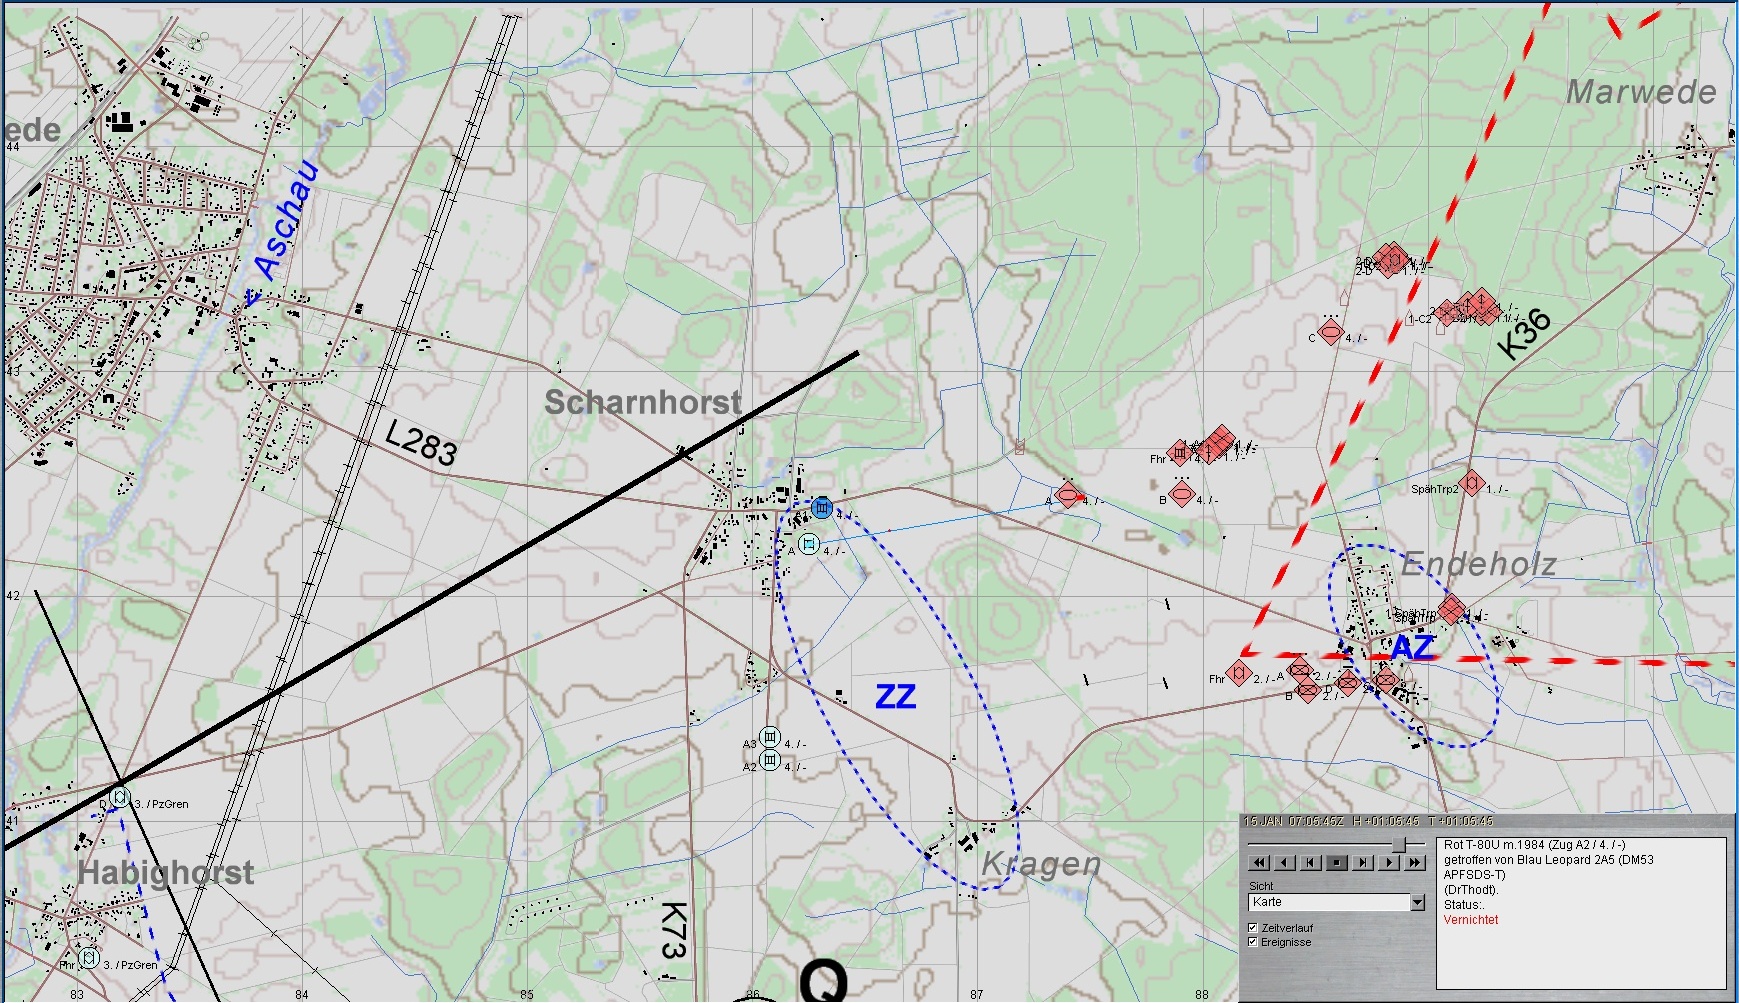Click the event message text box
The width and height of the screenshot is (1739, 1003).
(x=1580, y=912)
